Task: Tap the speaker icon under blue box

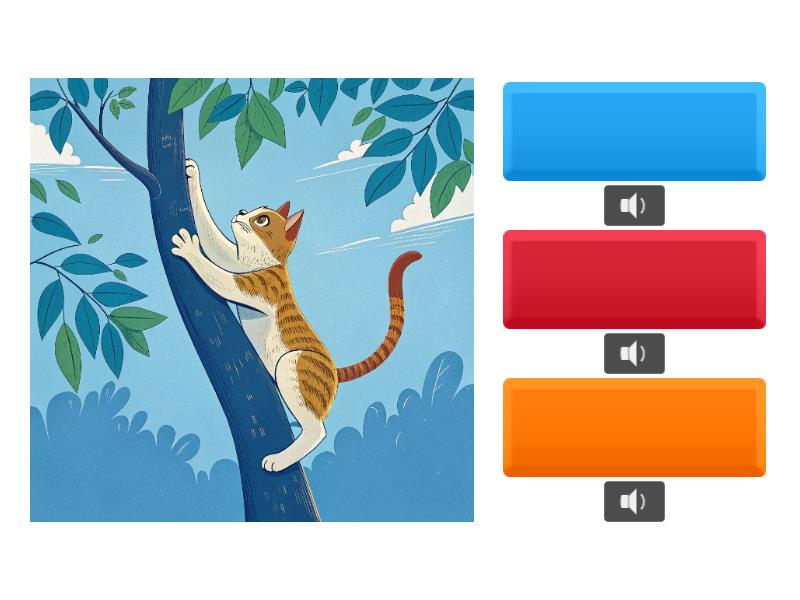Action: [x=633, y=206]
